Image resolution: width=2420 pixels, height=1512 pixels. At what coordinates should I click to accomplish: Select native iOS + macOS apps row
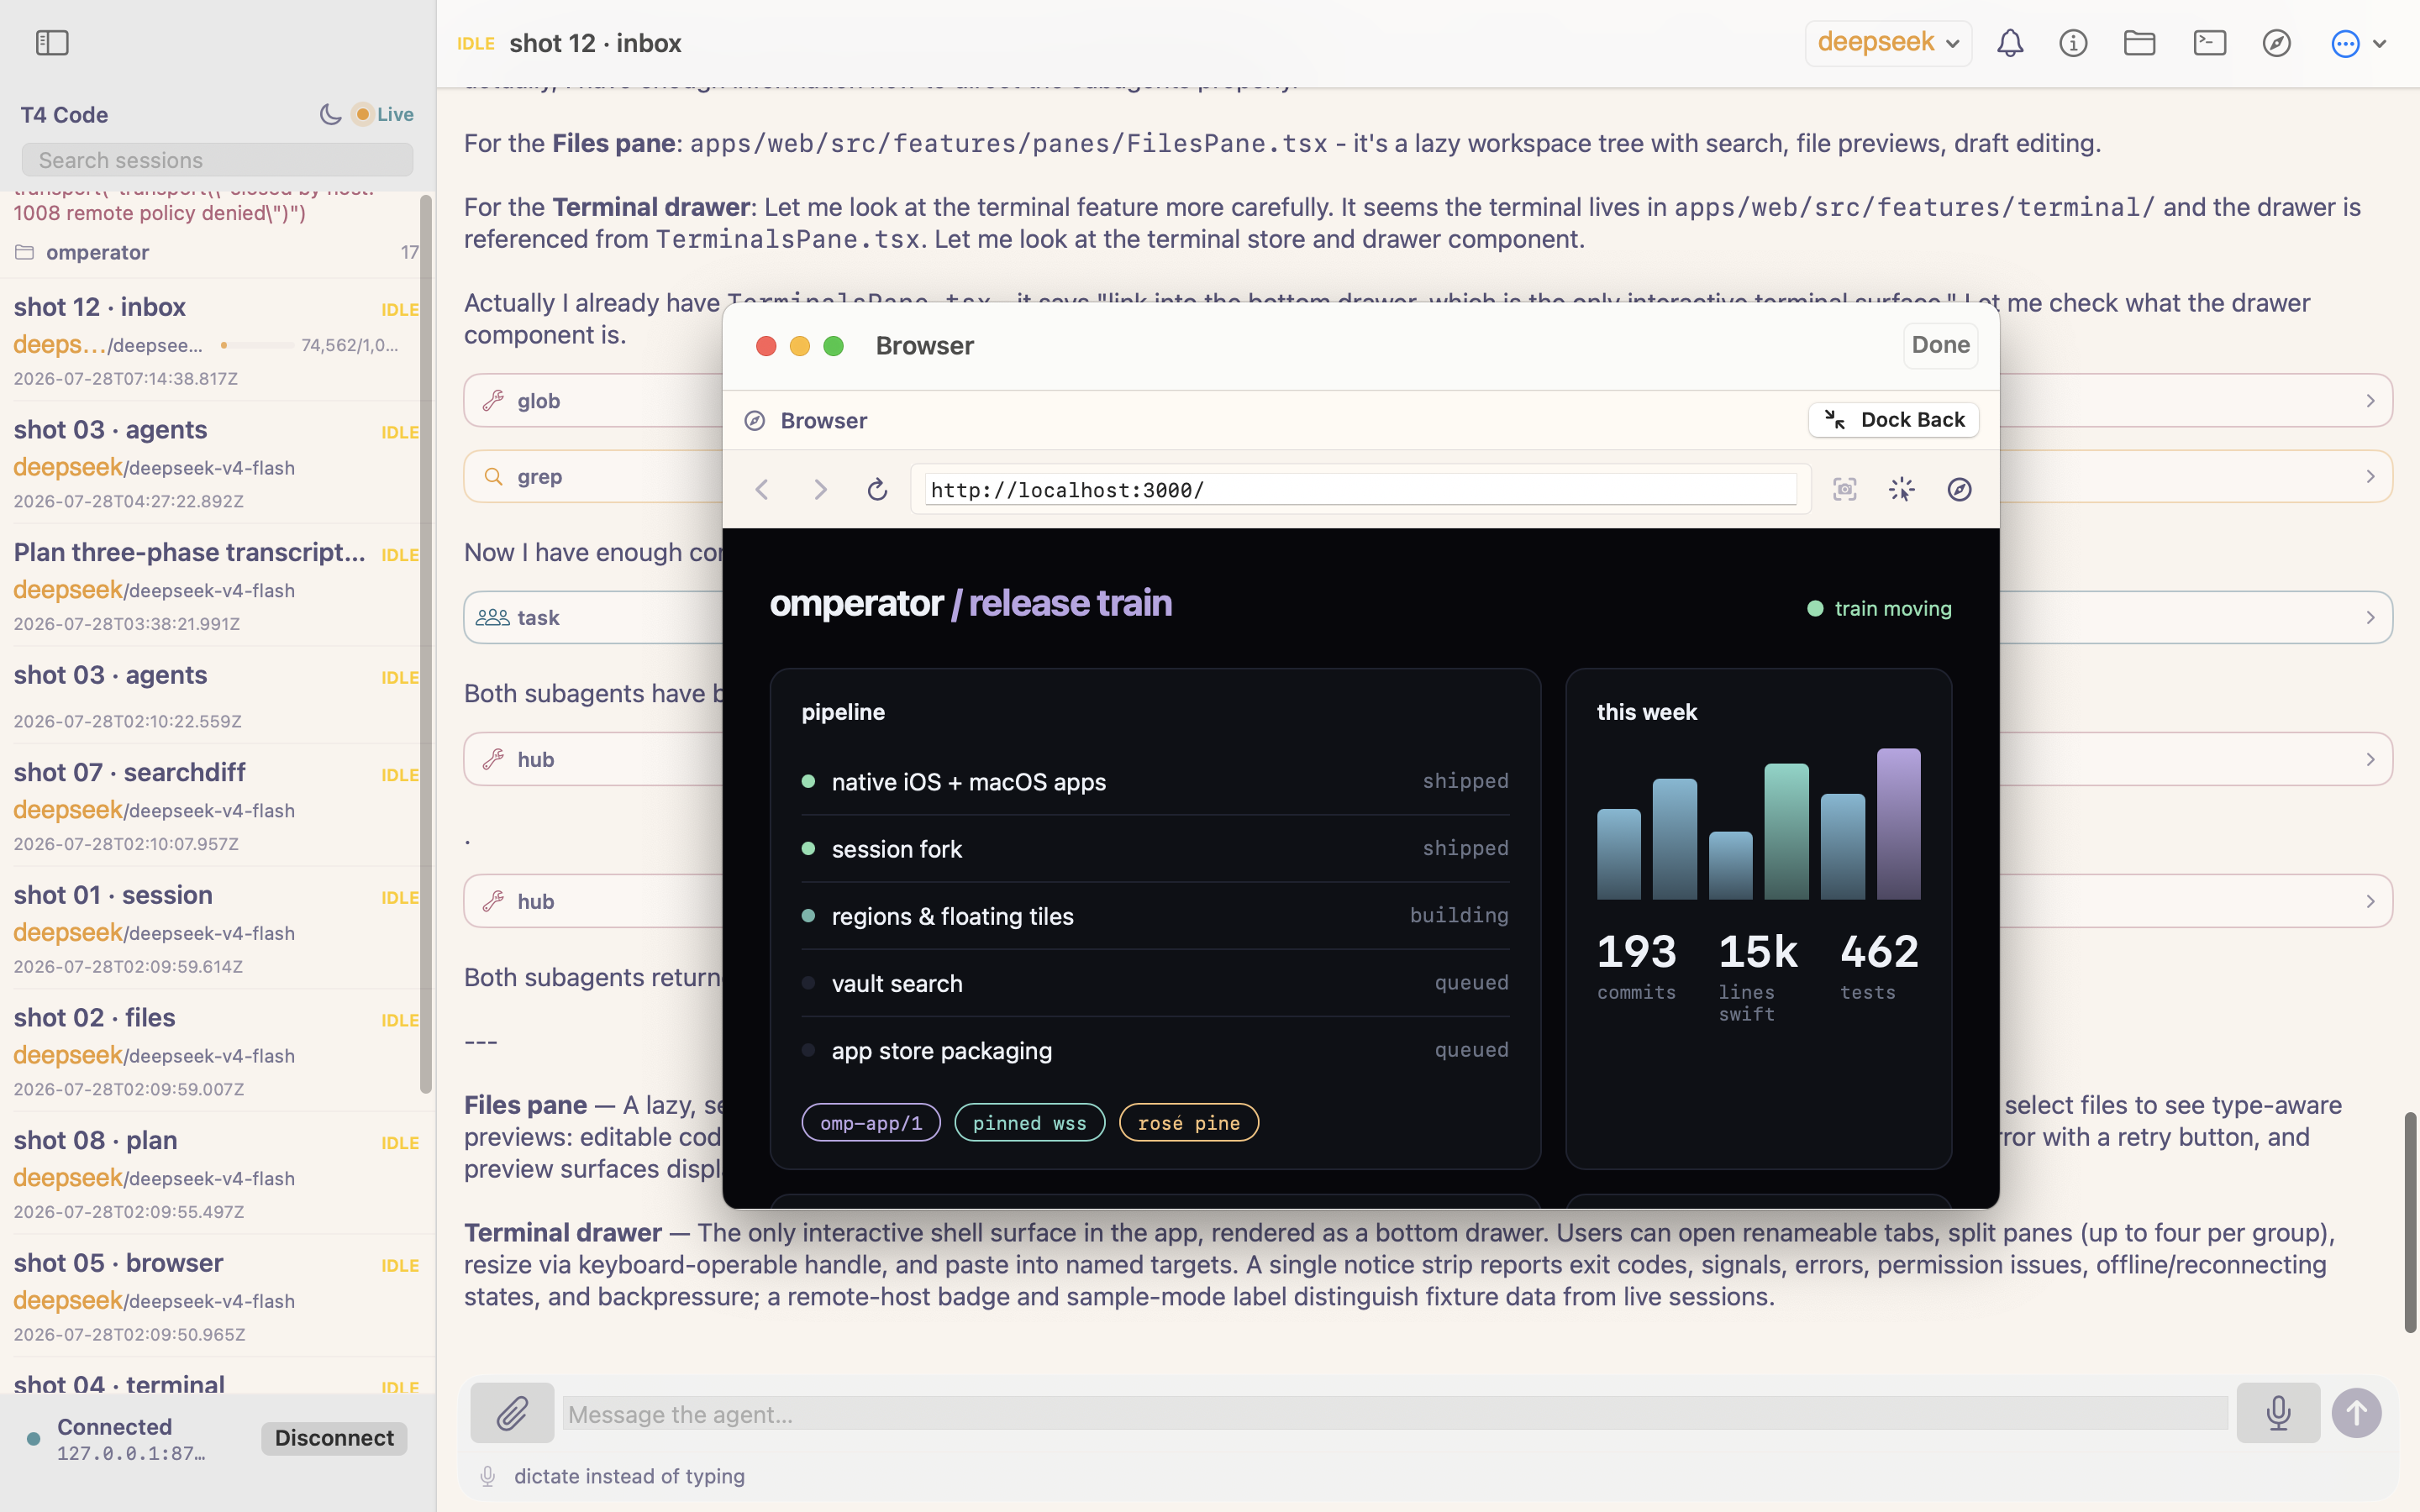(x=1155, y=782)
